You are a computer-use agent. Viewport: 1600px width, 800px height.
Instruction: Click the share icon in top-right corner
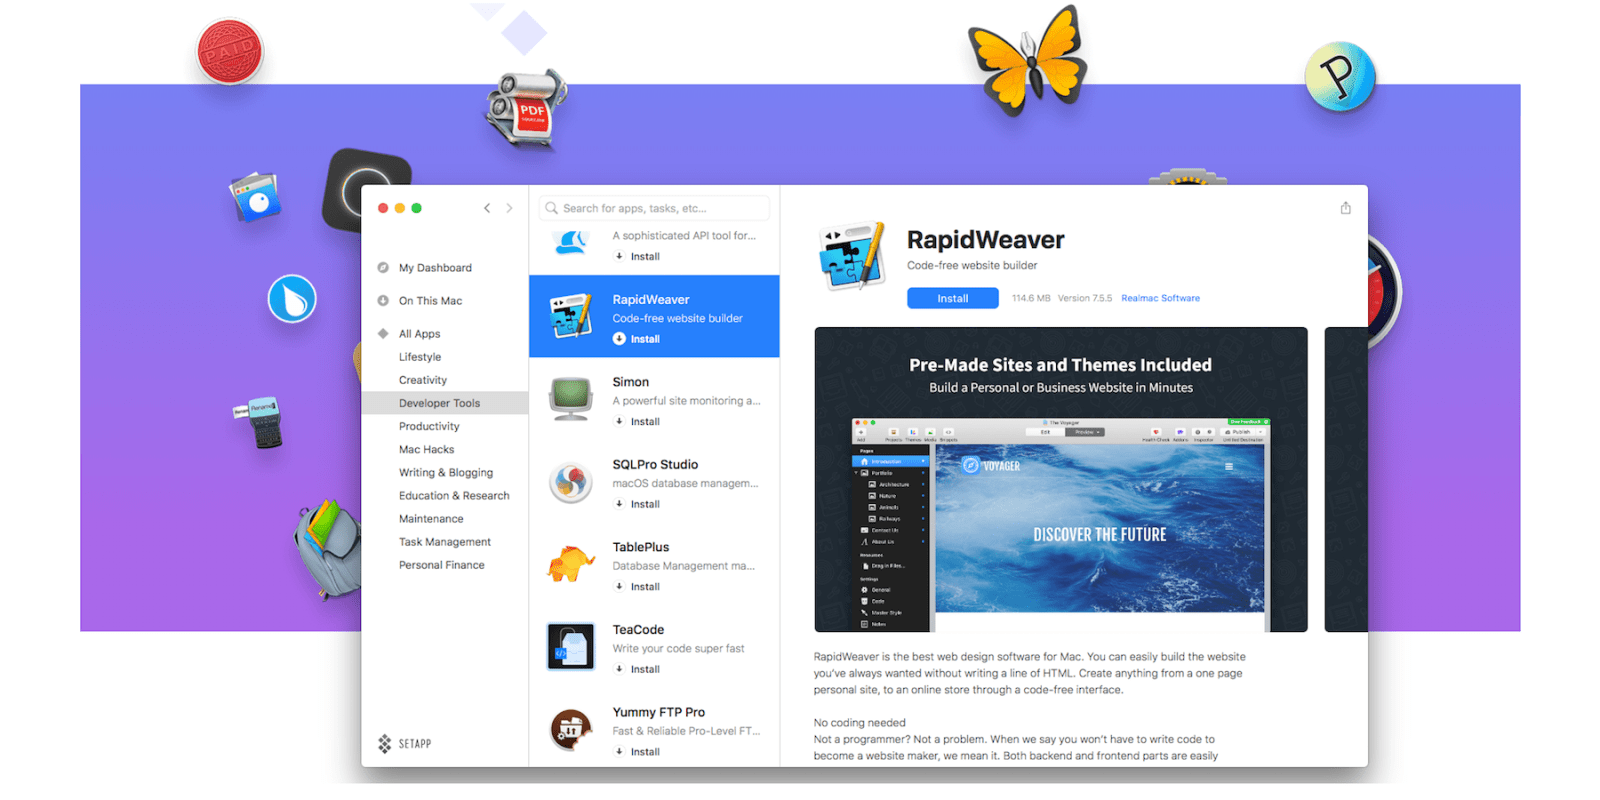click(x=1345, y=208)
